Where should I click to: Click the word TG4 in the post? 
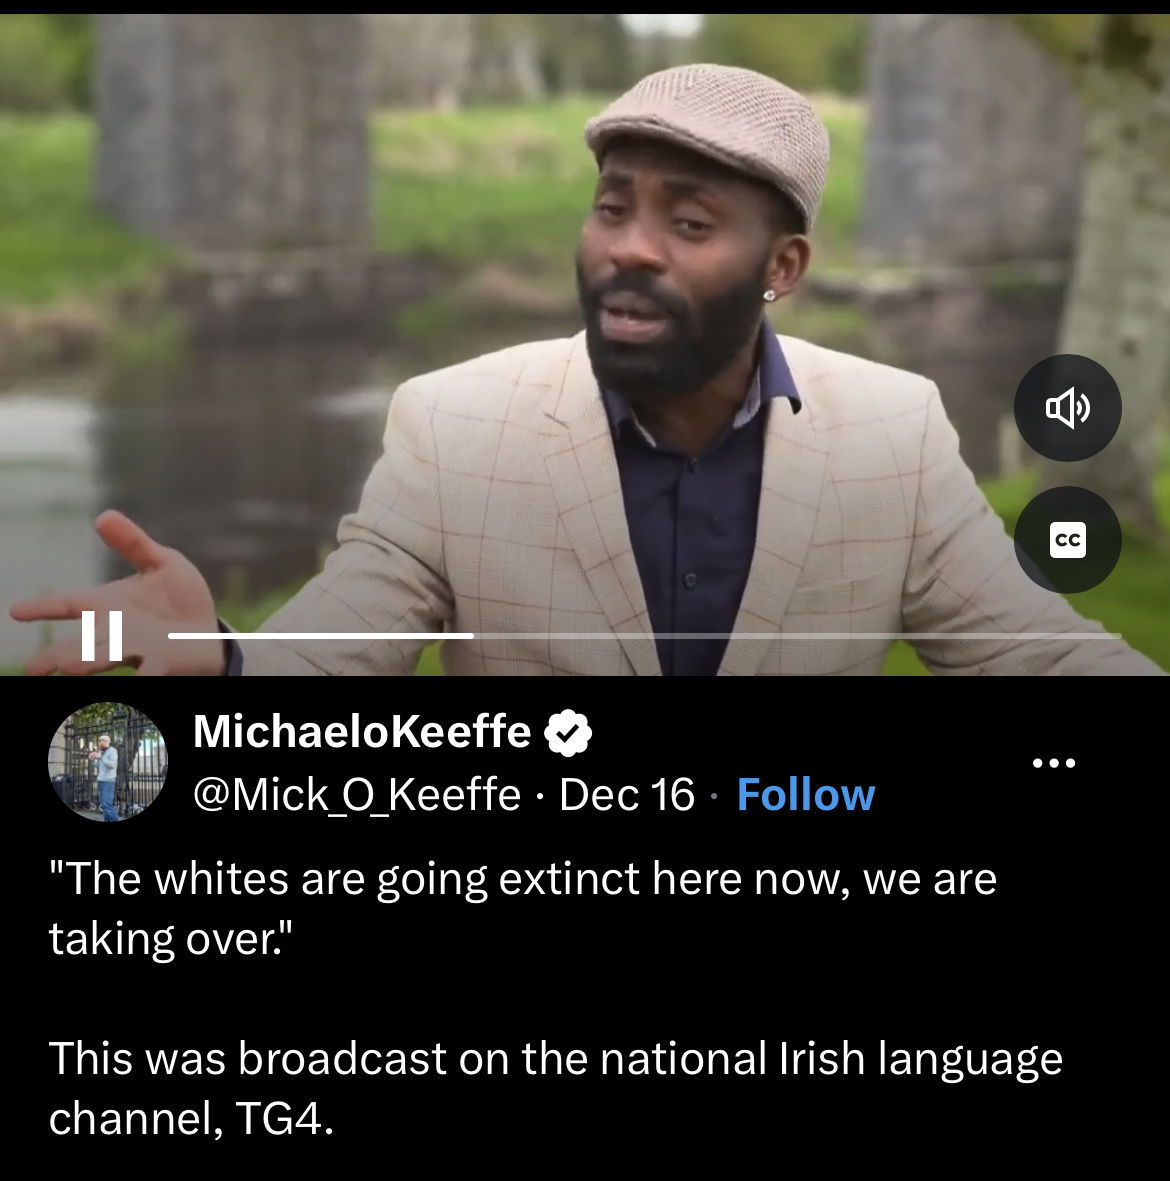click(284, 1118)
